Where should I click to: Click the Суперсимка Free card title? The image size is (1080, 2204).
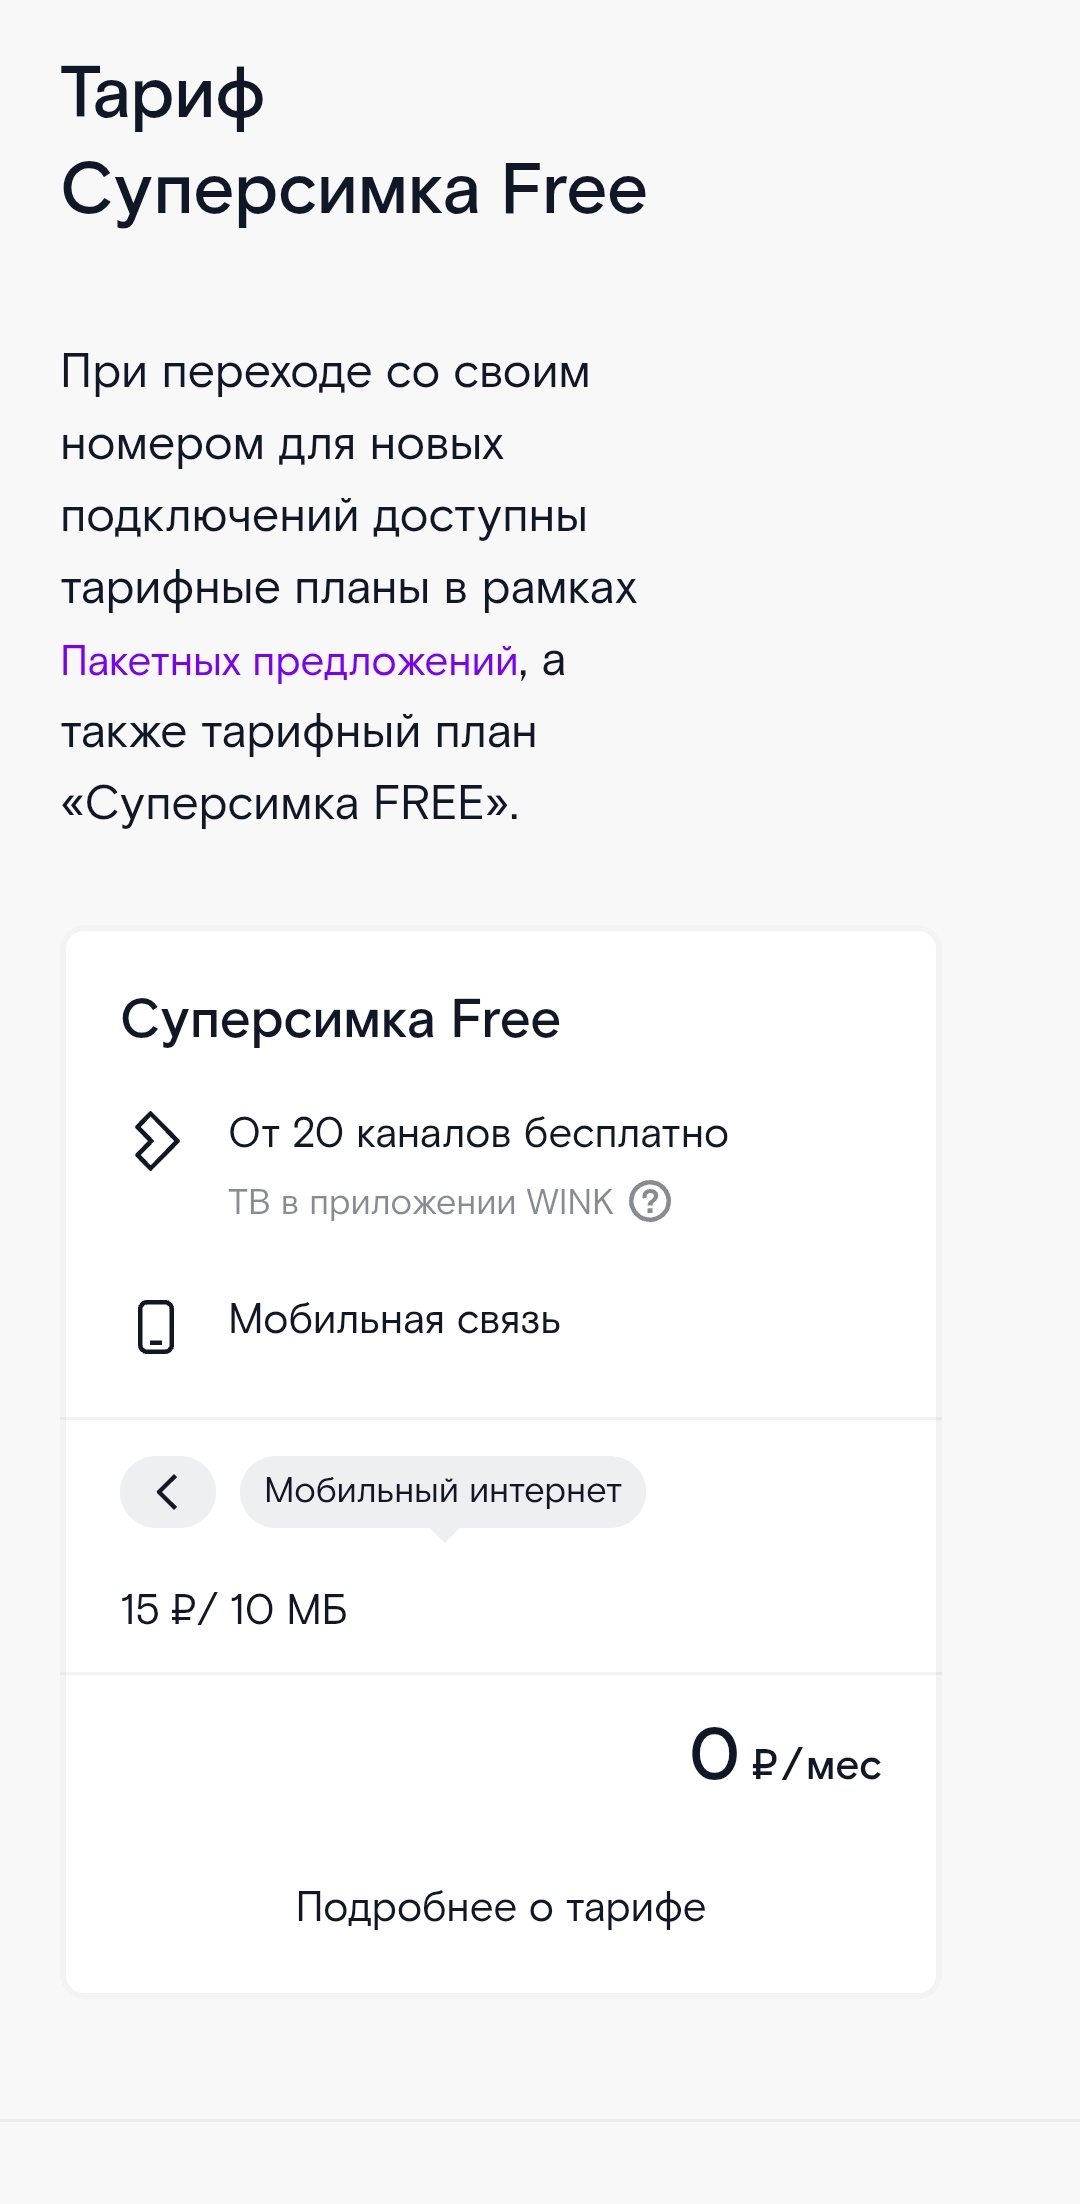pos(340,1020)
